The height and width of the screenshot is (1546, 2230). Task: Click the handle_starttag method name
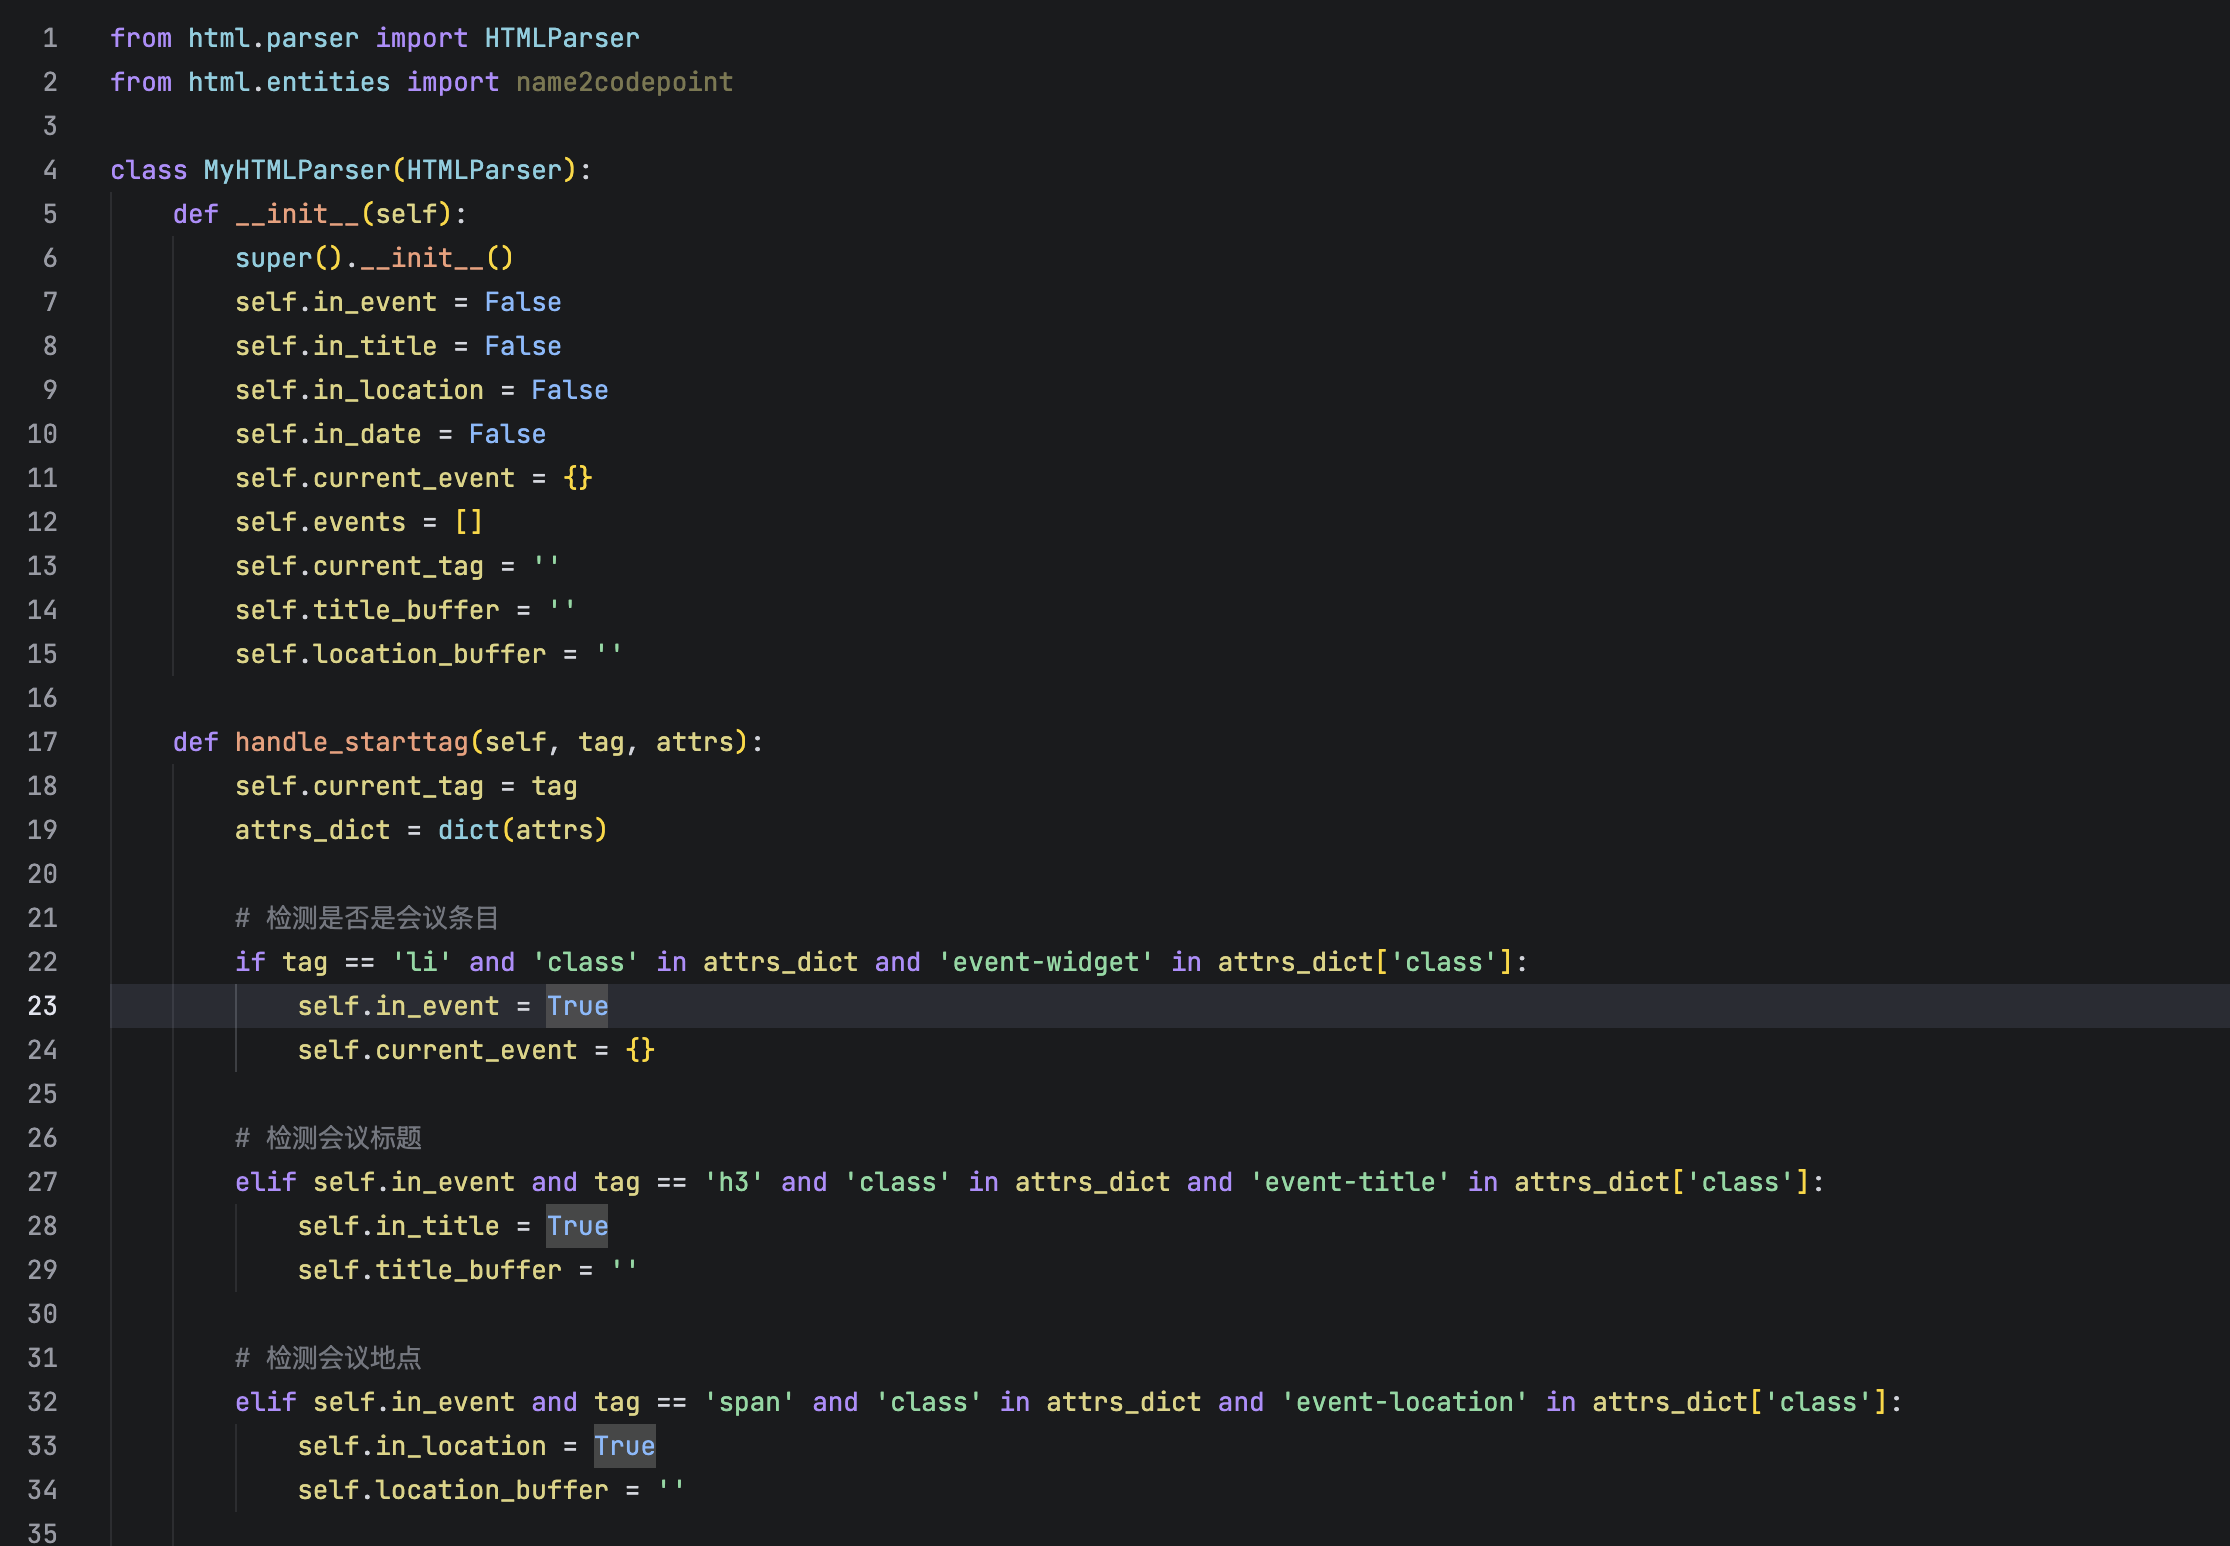351,741
